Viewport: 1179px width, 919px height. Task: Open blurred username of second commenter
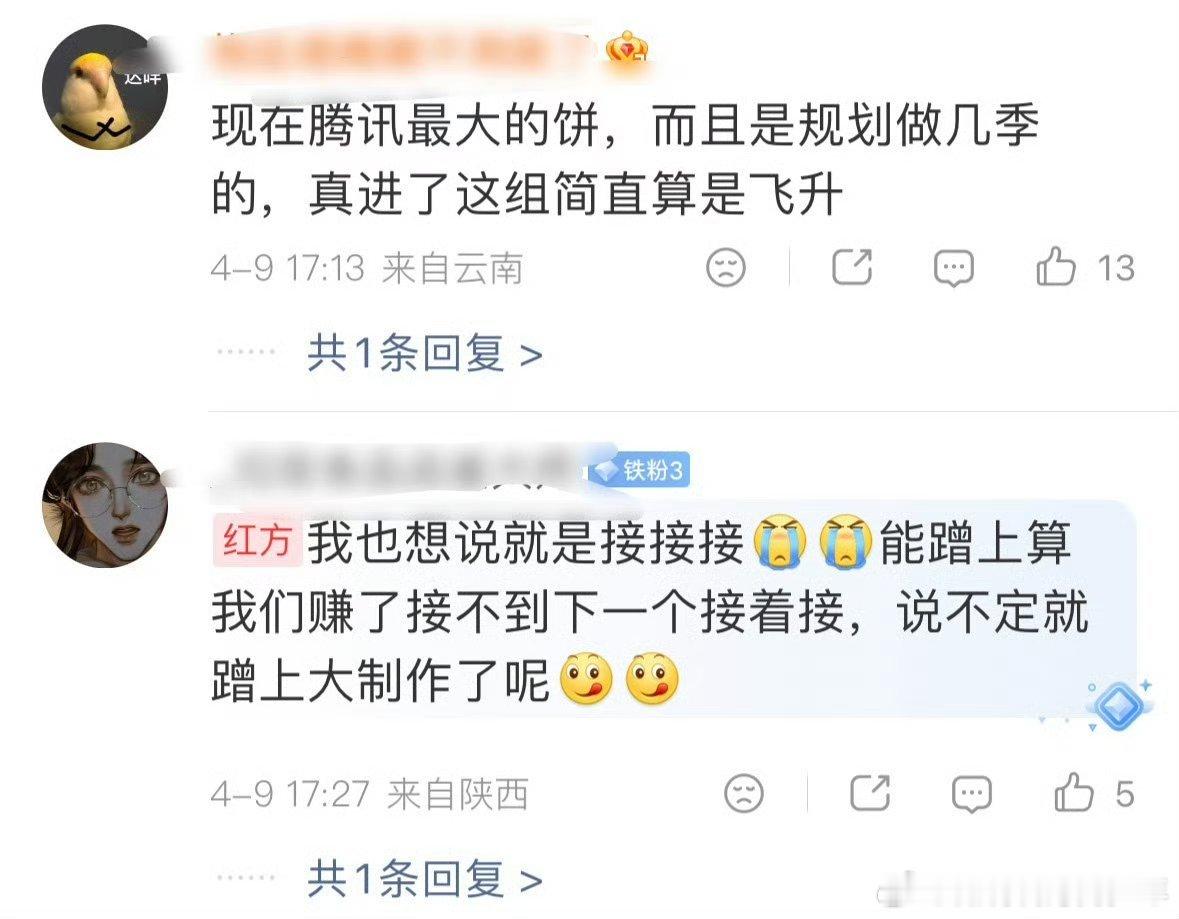tap(399, 471)
